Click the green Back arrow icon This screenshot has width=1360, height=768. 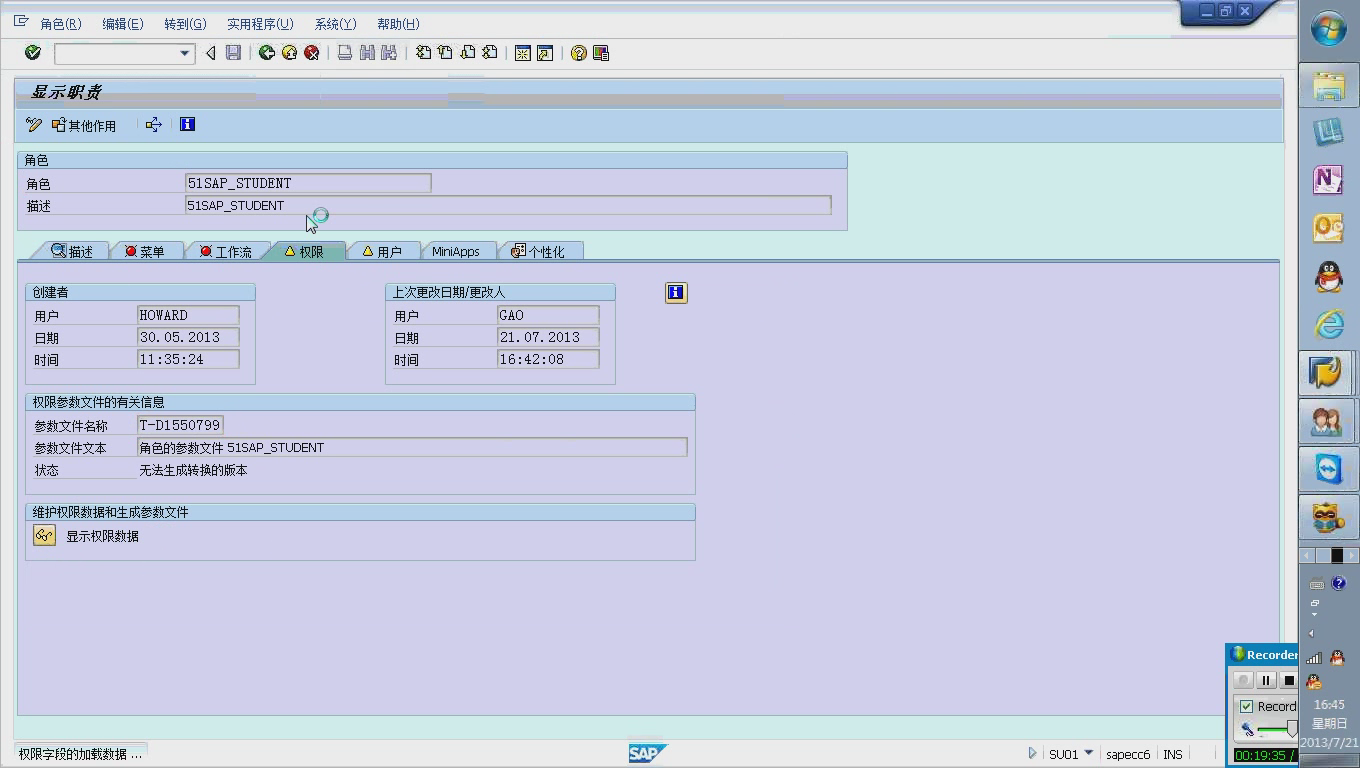click(x=267, y=53)
